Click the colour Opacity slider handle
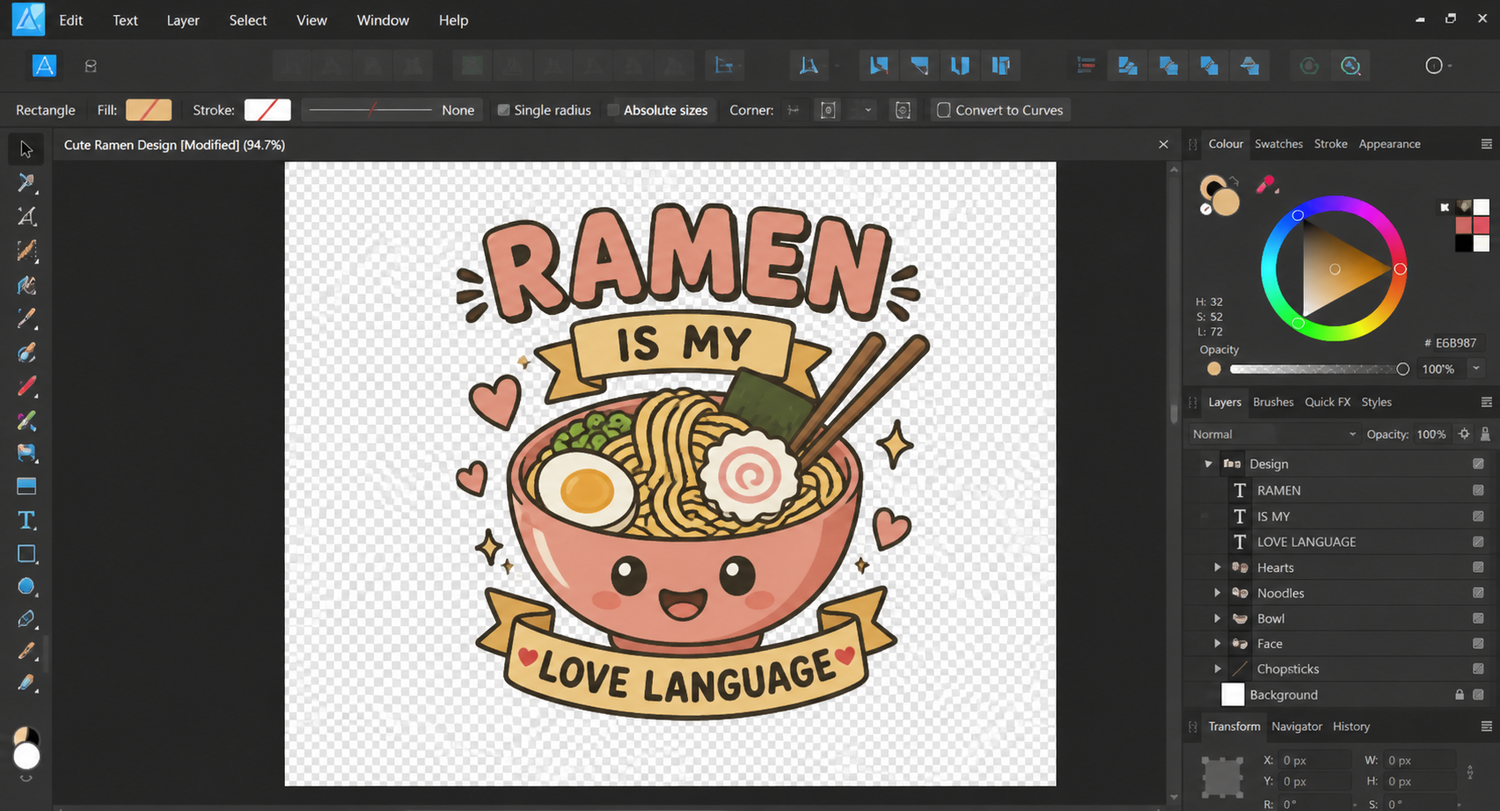The width and height of the screenshot is (1500, 811). tap(1403, 369)
